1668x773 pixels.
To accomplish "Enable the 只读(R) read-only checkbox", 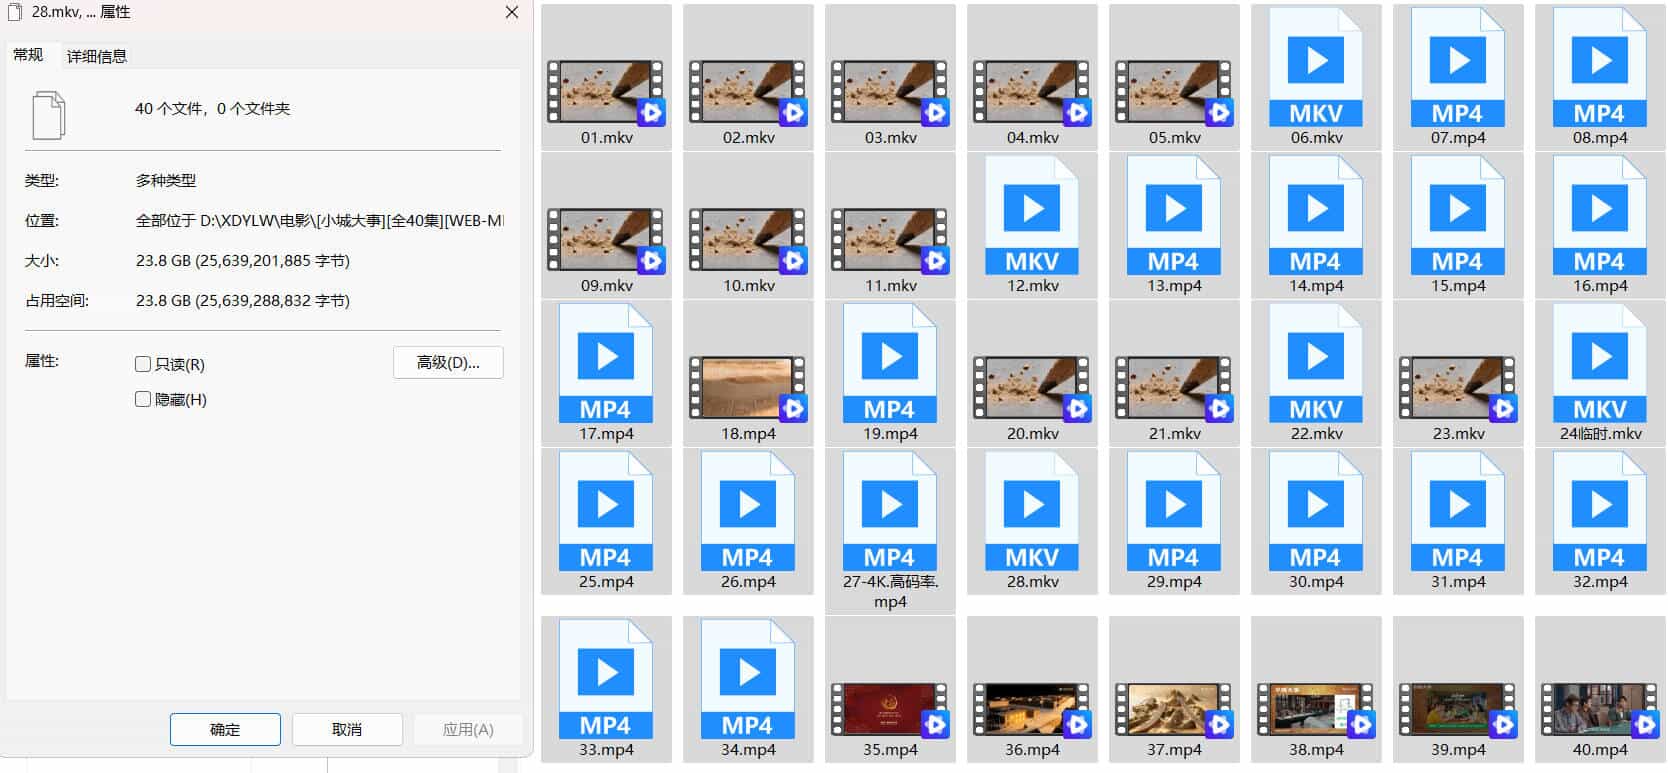I will click(x=143, y=364).
